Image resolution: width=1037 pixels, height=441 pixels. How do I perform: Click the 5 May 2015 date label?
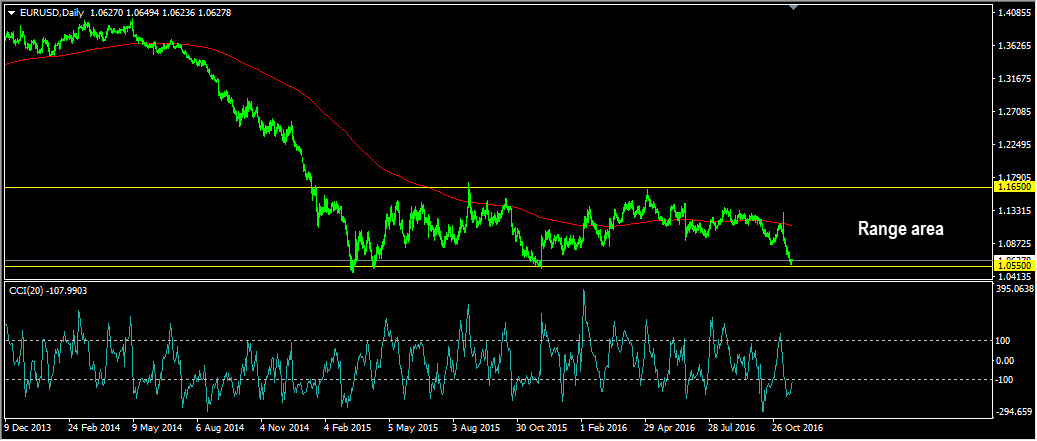(413, 428)
